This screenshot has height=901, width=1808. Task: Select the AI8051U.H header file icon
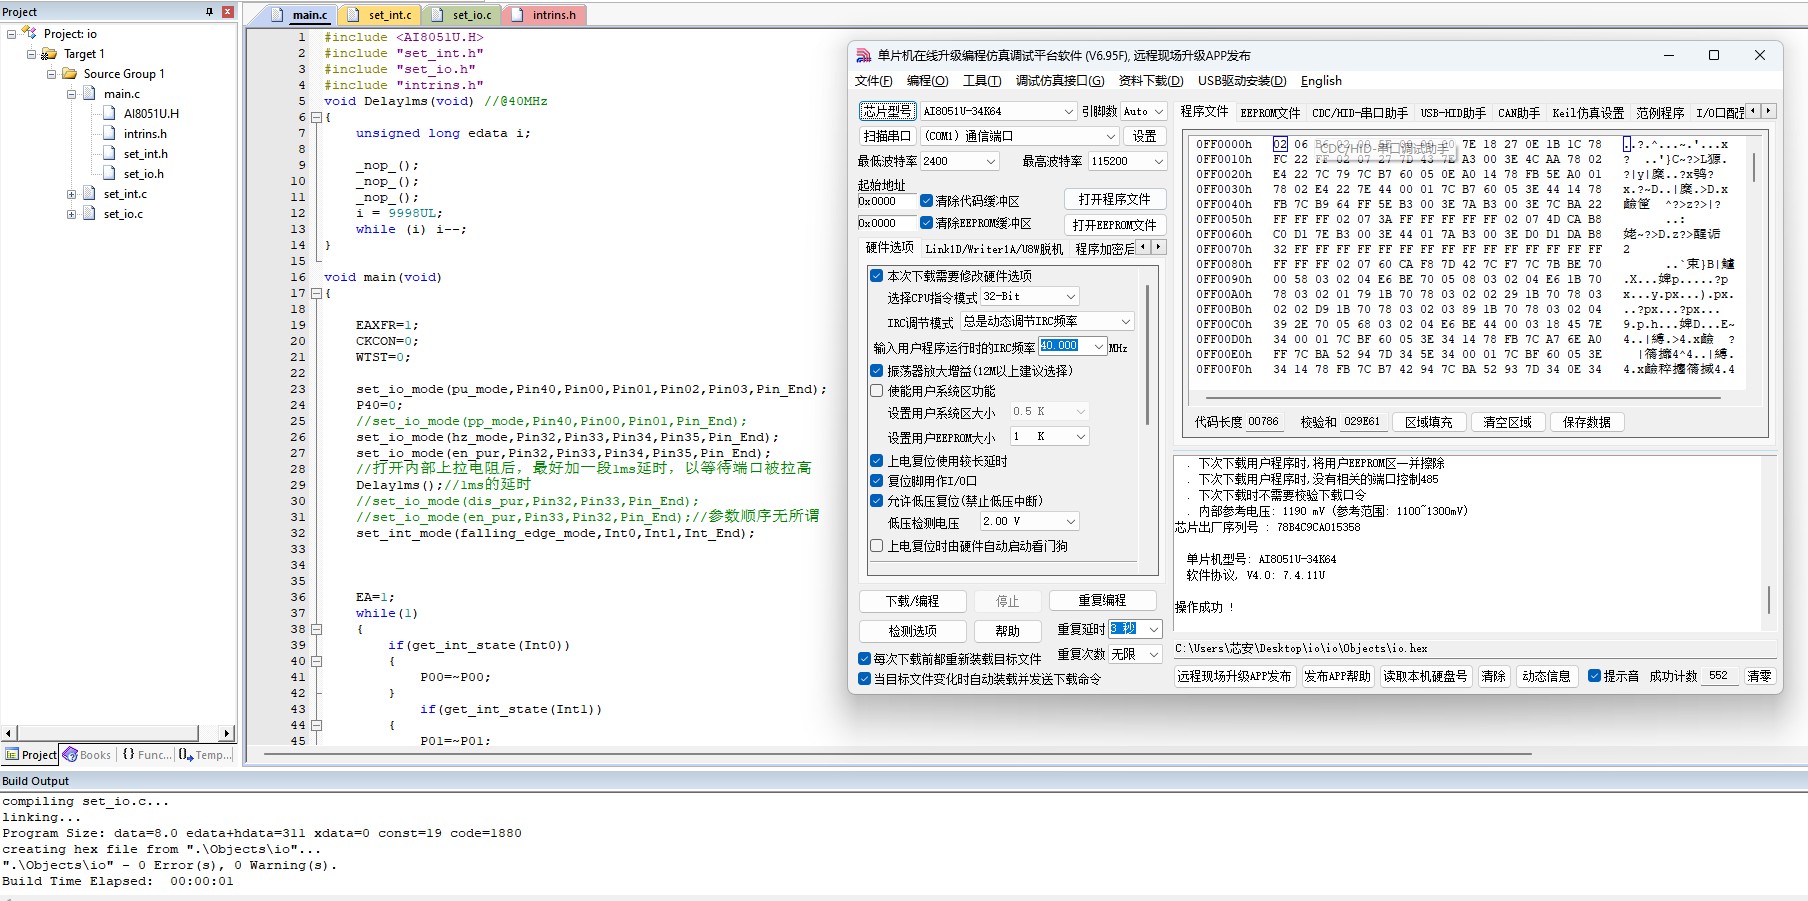pos(110,114)
